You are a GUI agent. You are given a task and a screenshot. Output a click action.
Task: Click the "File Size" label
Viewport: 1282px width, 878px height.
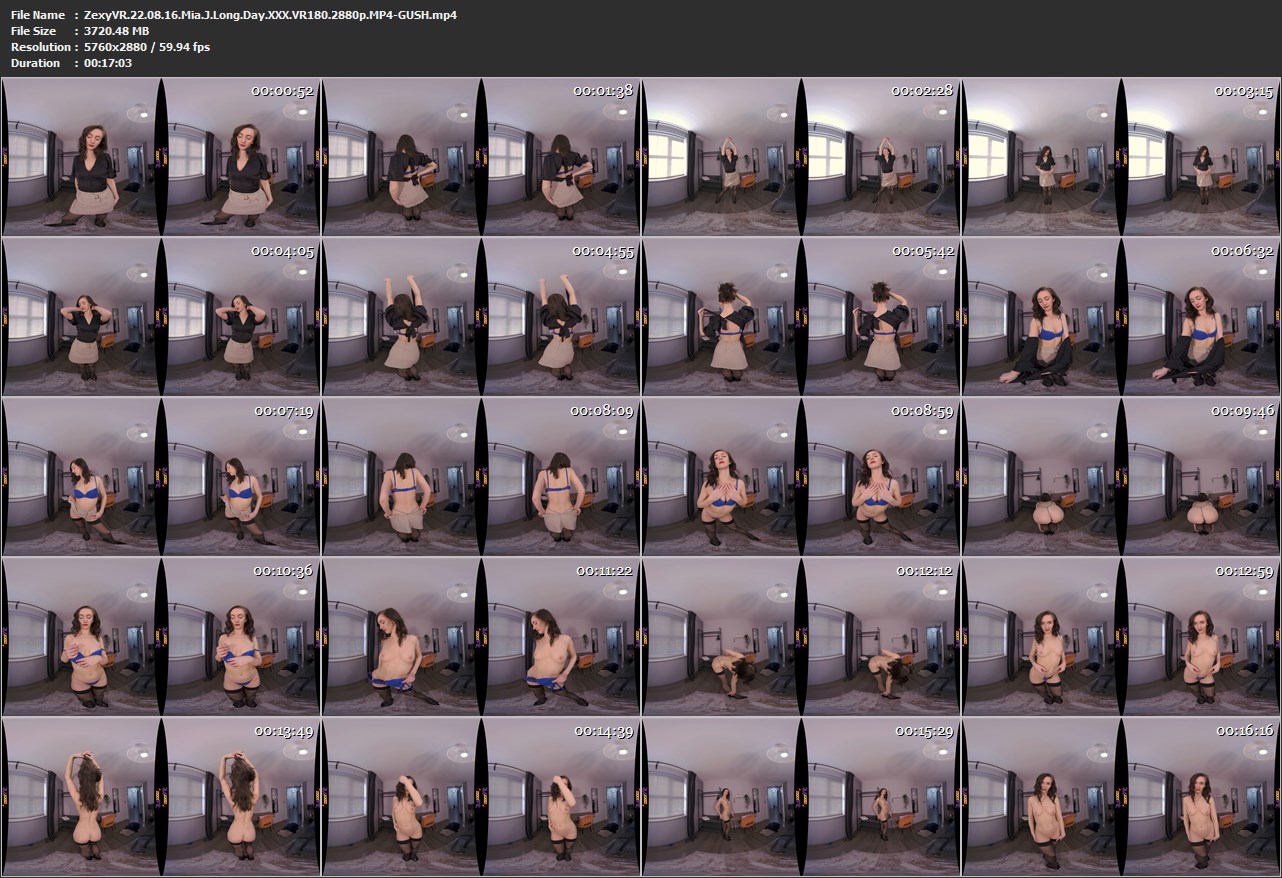click(x=34, y=31)
